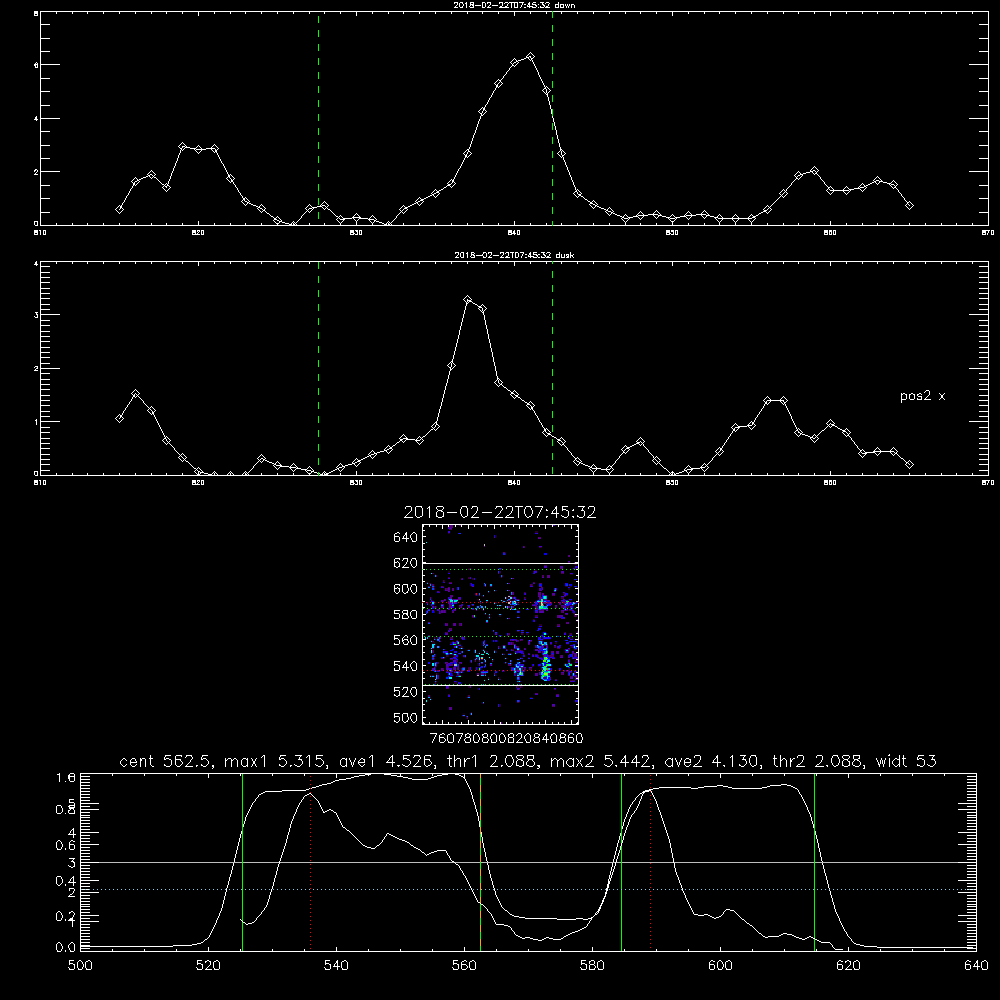Click right green dashed line in dawn plot
Viewport: 1000px width, 1000px height.
[x=552, y=119]
